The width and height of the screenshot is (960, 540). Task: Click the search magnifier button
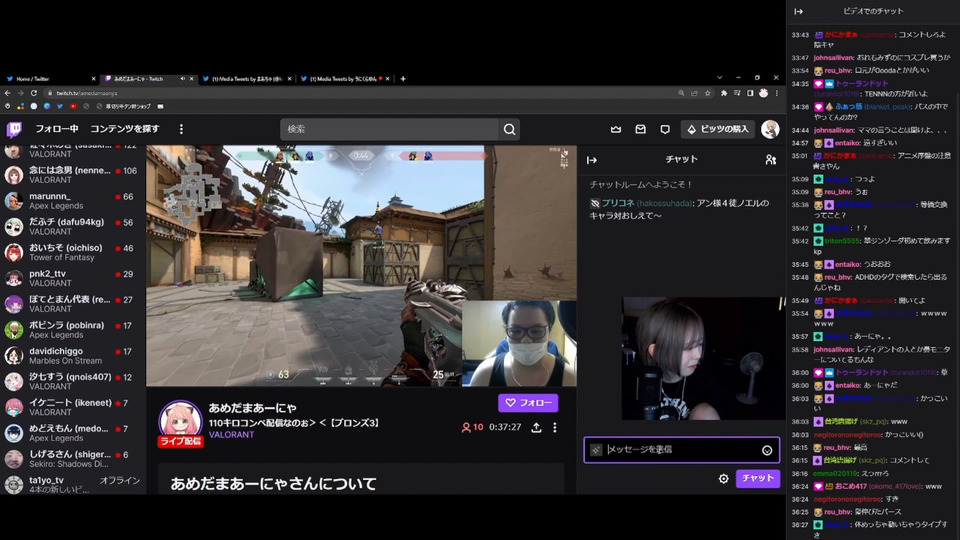click(x=509, y=129)
